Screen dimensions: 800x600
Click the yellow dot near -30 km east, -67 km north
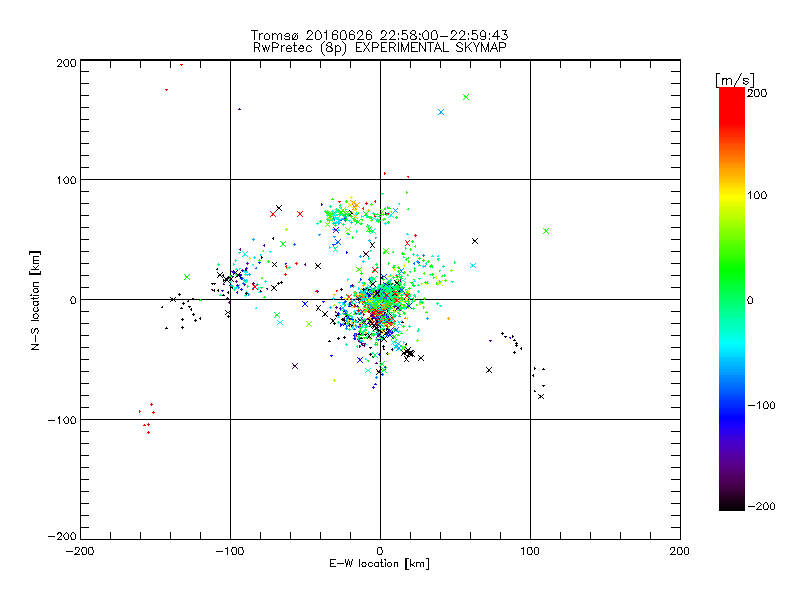335,381
